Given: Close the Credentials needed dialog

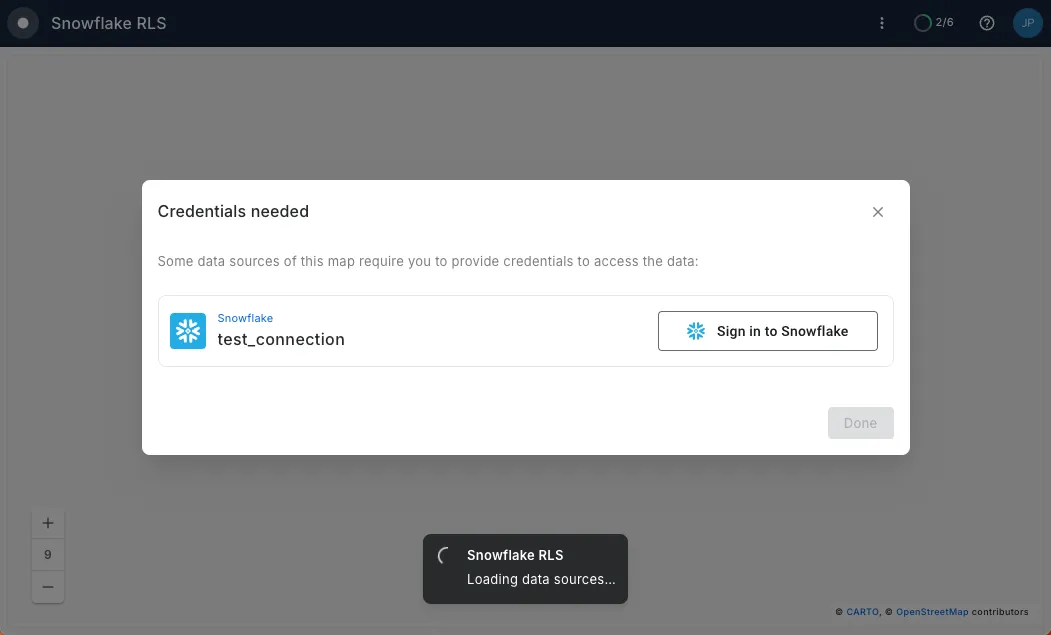Looking at the screenshot, I should tap(878, 211).
